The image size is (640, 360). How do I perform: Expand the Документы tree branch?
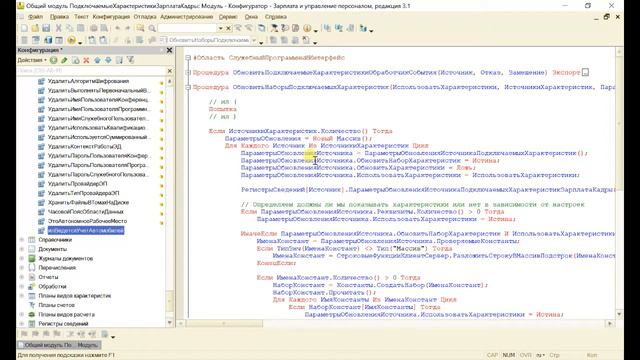click(22, 249)
